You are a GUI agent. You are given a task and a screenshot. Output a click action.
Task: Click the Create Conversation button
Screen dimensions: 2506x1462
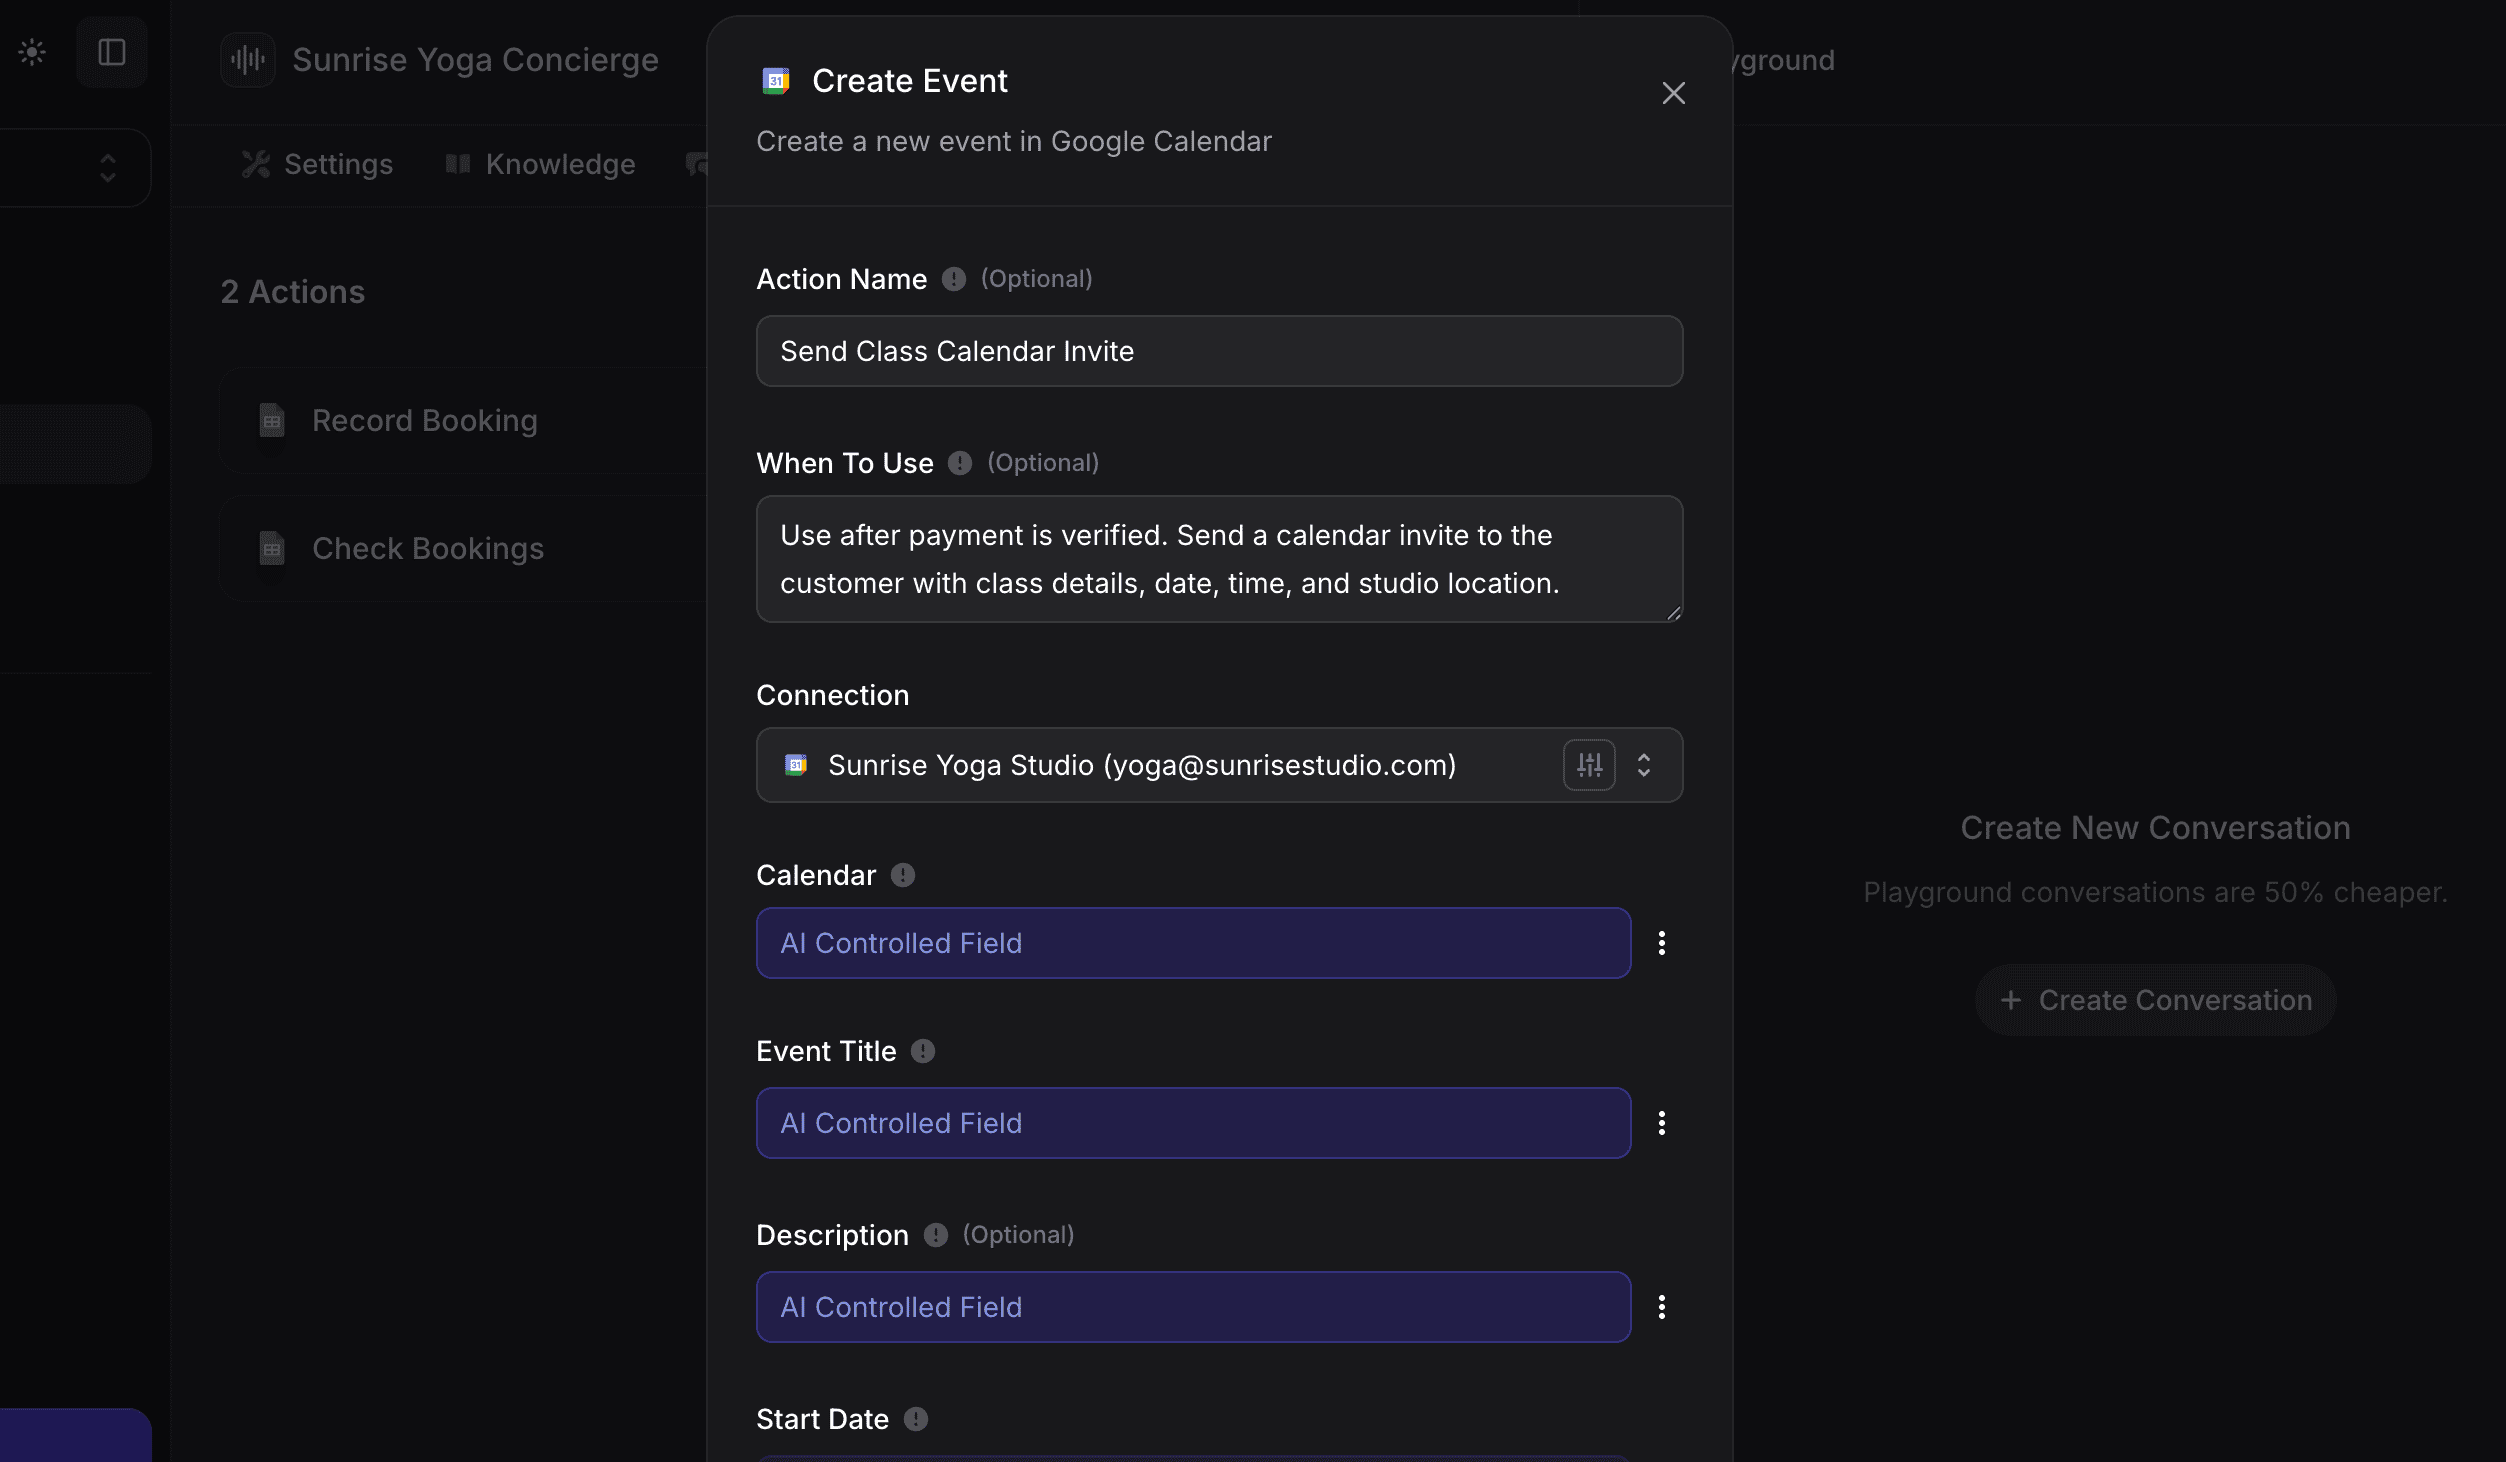[2153, 999]
